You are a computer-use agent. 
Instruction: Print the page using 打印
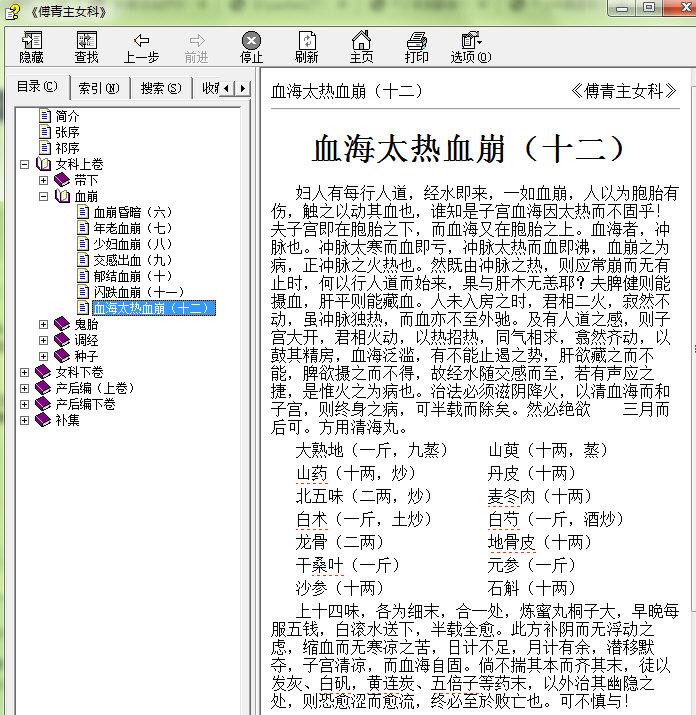point(416,46)
